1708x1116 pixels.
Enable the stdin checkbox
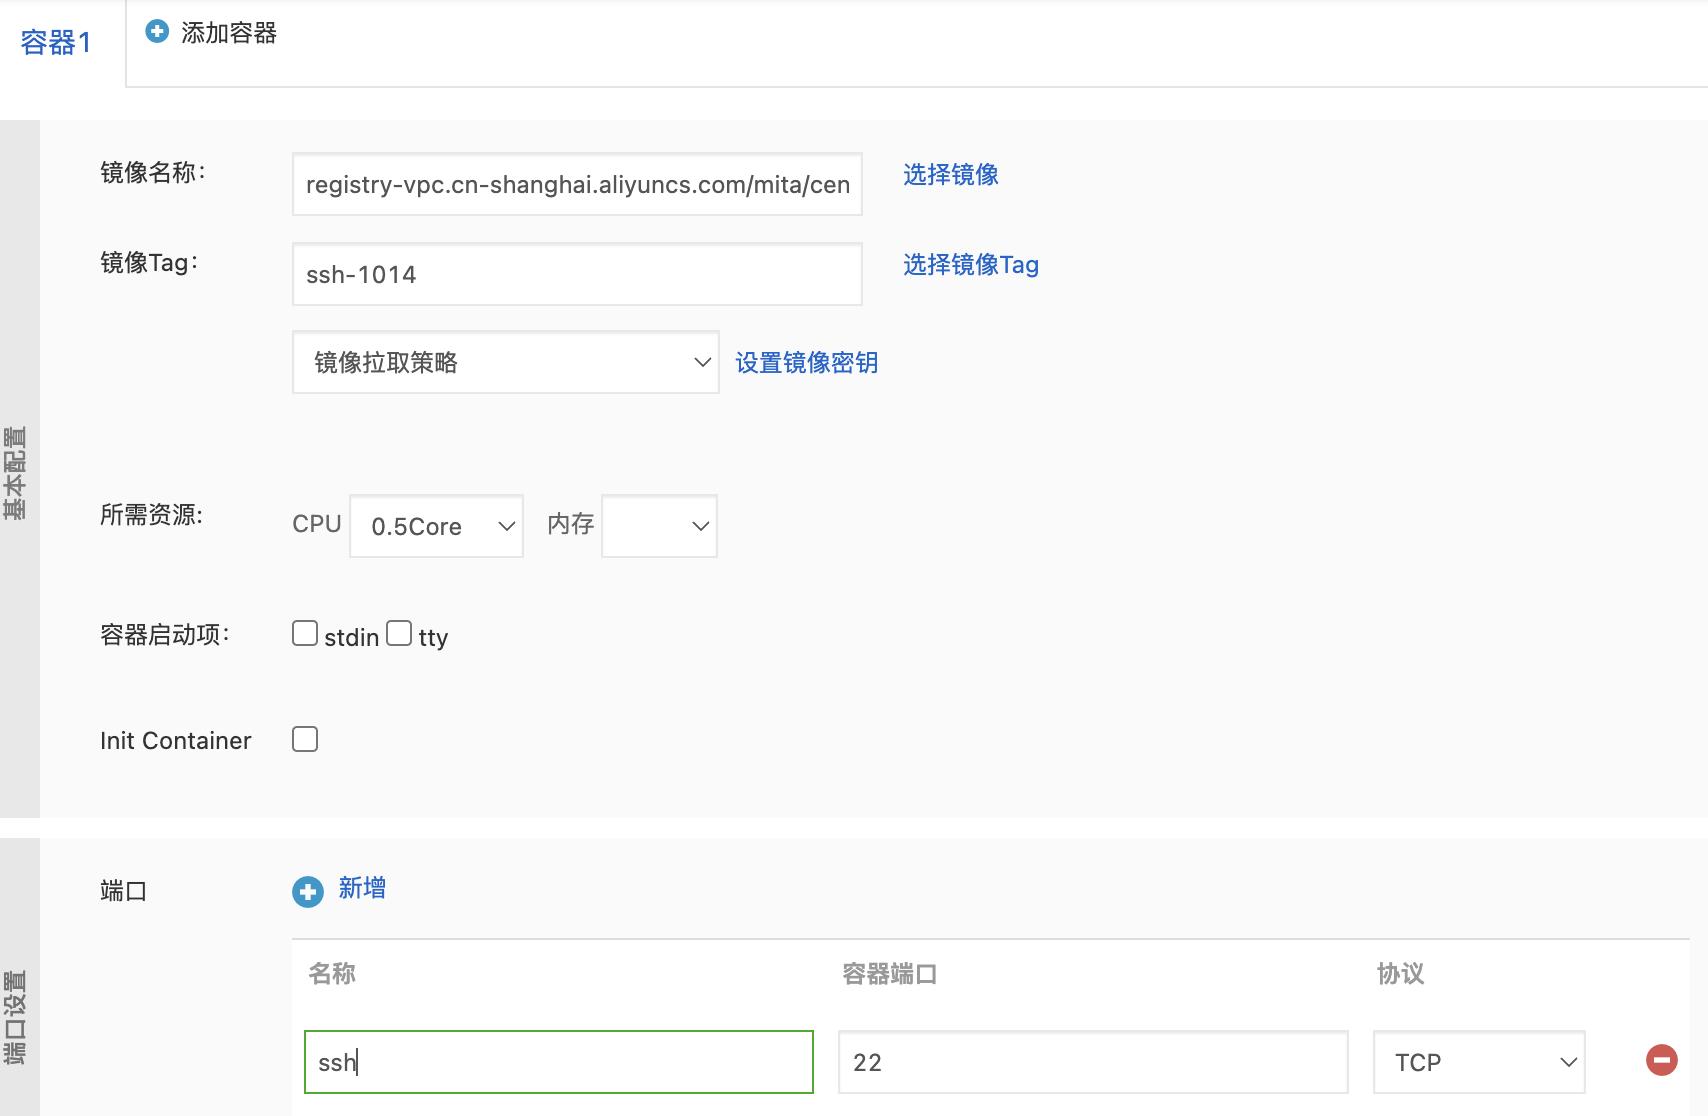(x=305, y=633)
